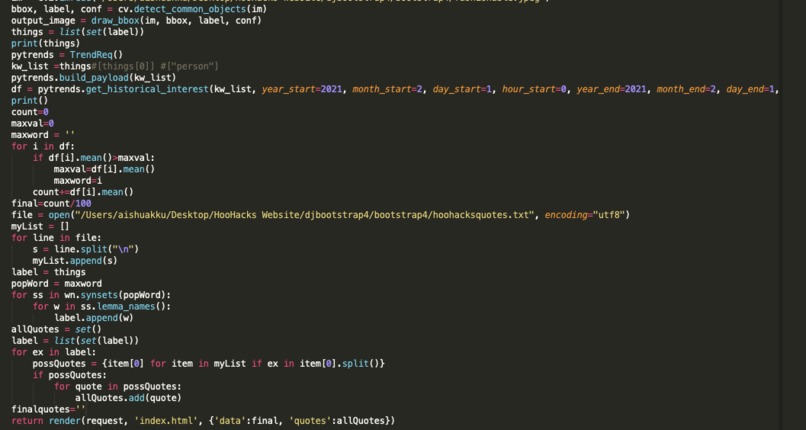Click the 'for ex in label:' loop header

click(x=54, y=352)
